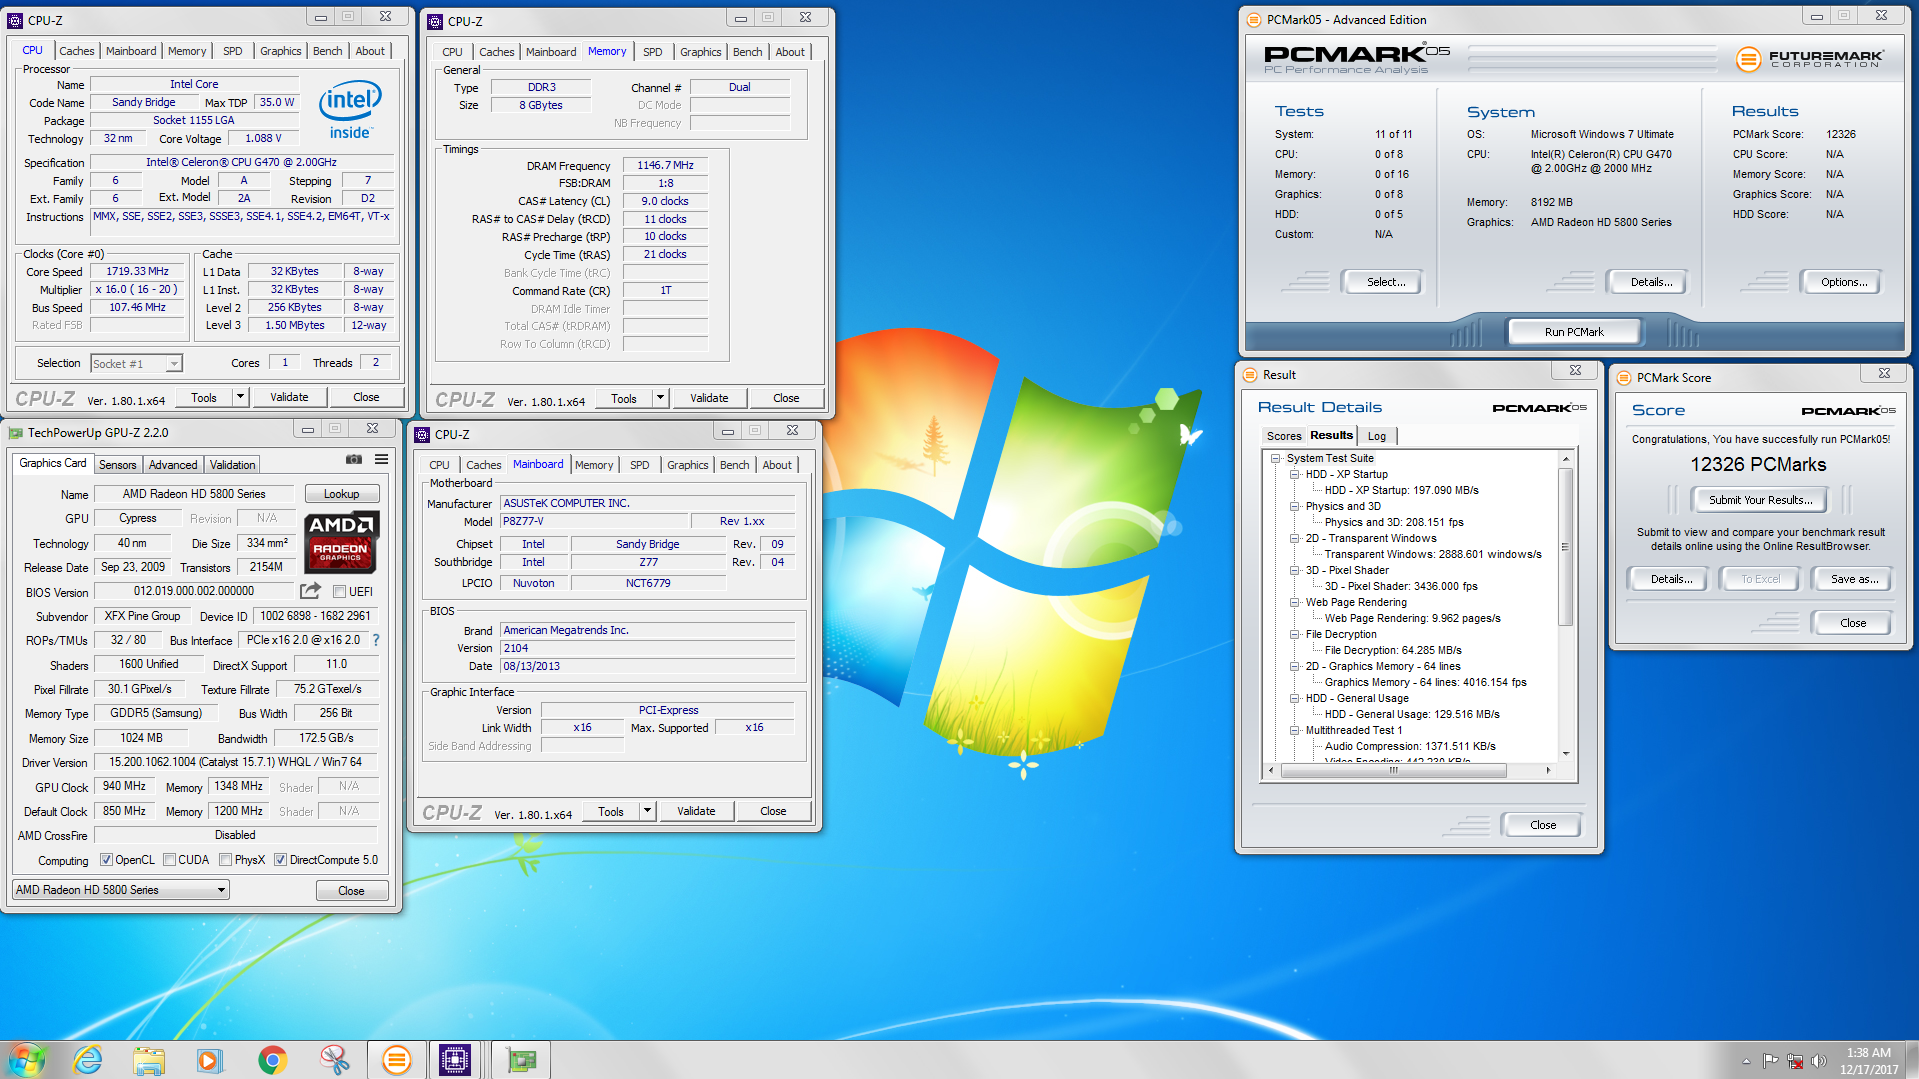Toggle the CUDA checkbox
The height and width of the screenshot is (1079, 1919).
pyautogui.click(x=170, y=860)
